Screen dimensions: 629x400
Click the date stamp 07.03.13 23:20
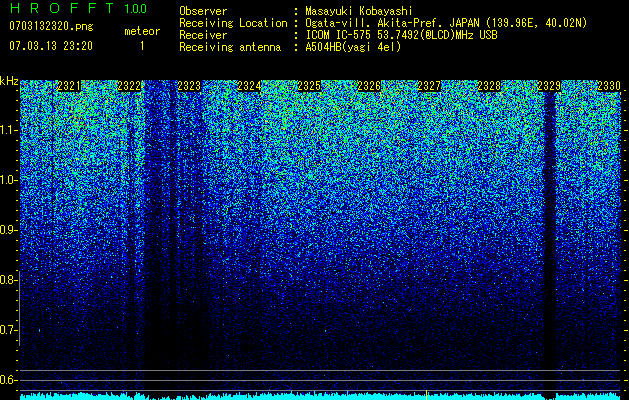coord(51,46)
